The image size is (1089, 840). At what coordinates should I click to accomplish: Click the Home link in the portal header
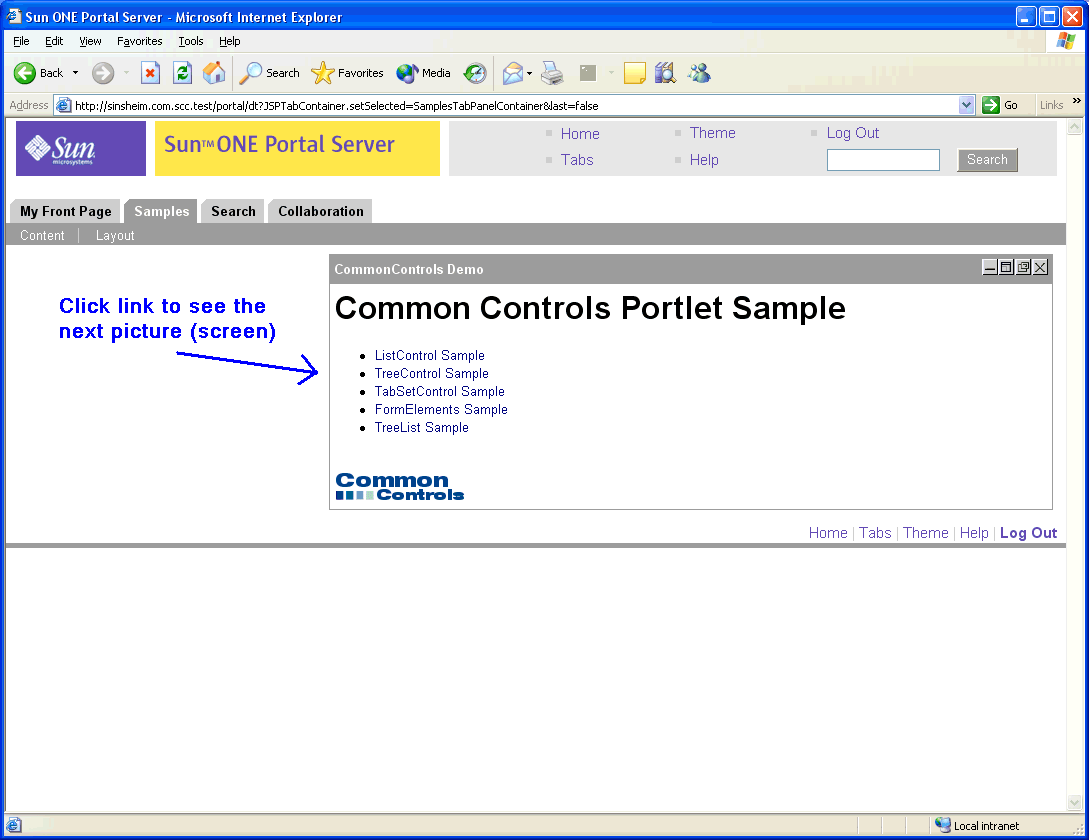coord(580,133)
